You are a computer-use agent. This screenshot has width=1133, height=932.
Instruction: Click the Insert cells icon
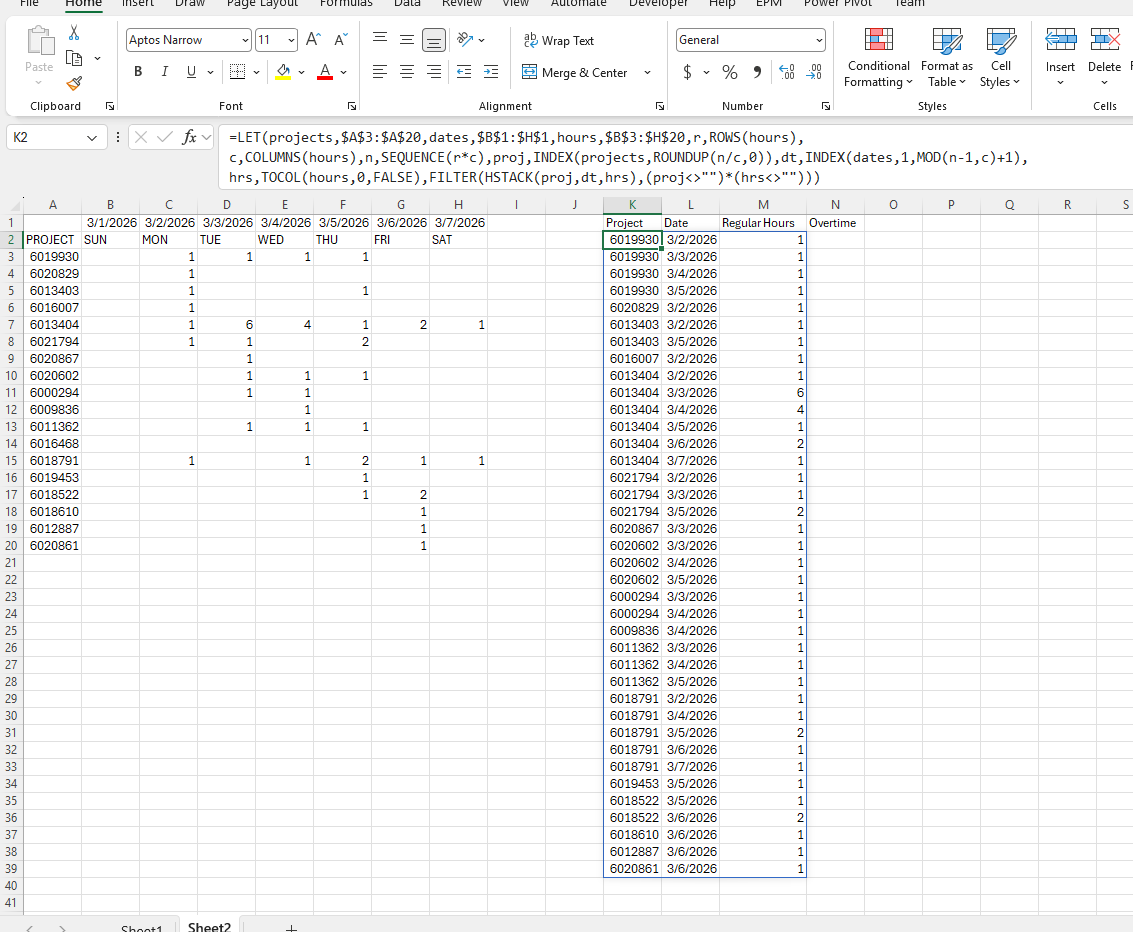coord(1060,40)
